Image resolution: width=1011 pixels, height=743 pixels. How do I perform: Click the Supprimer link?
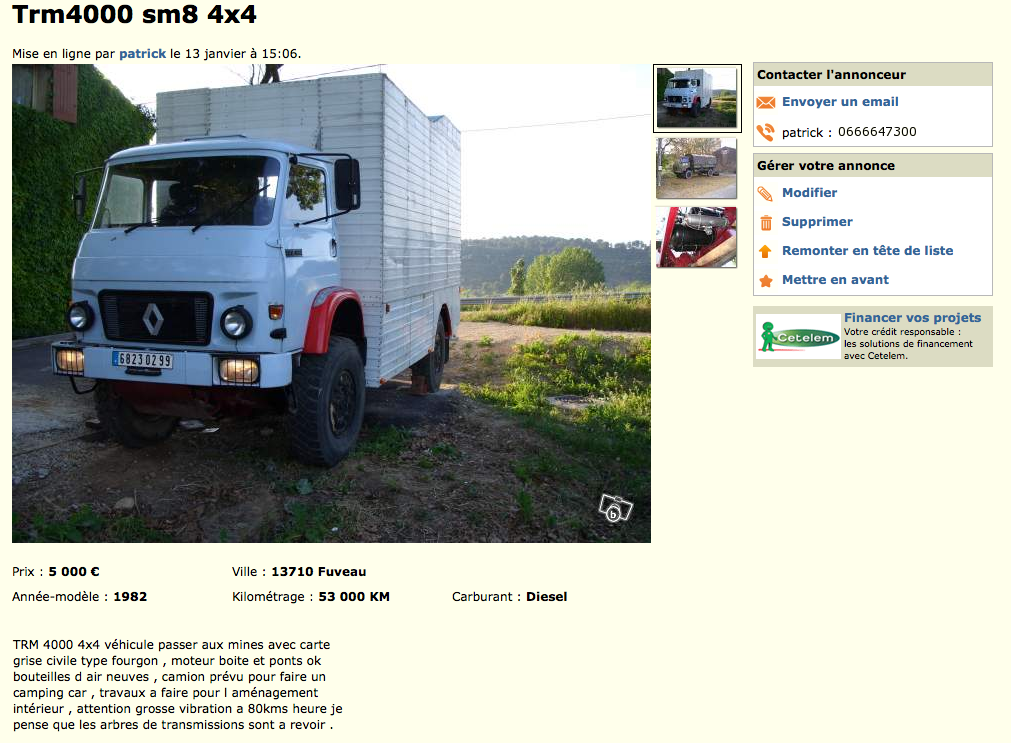817,222
